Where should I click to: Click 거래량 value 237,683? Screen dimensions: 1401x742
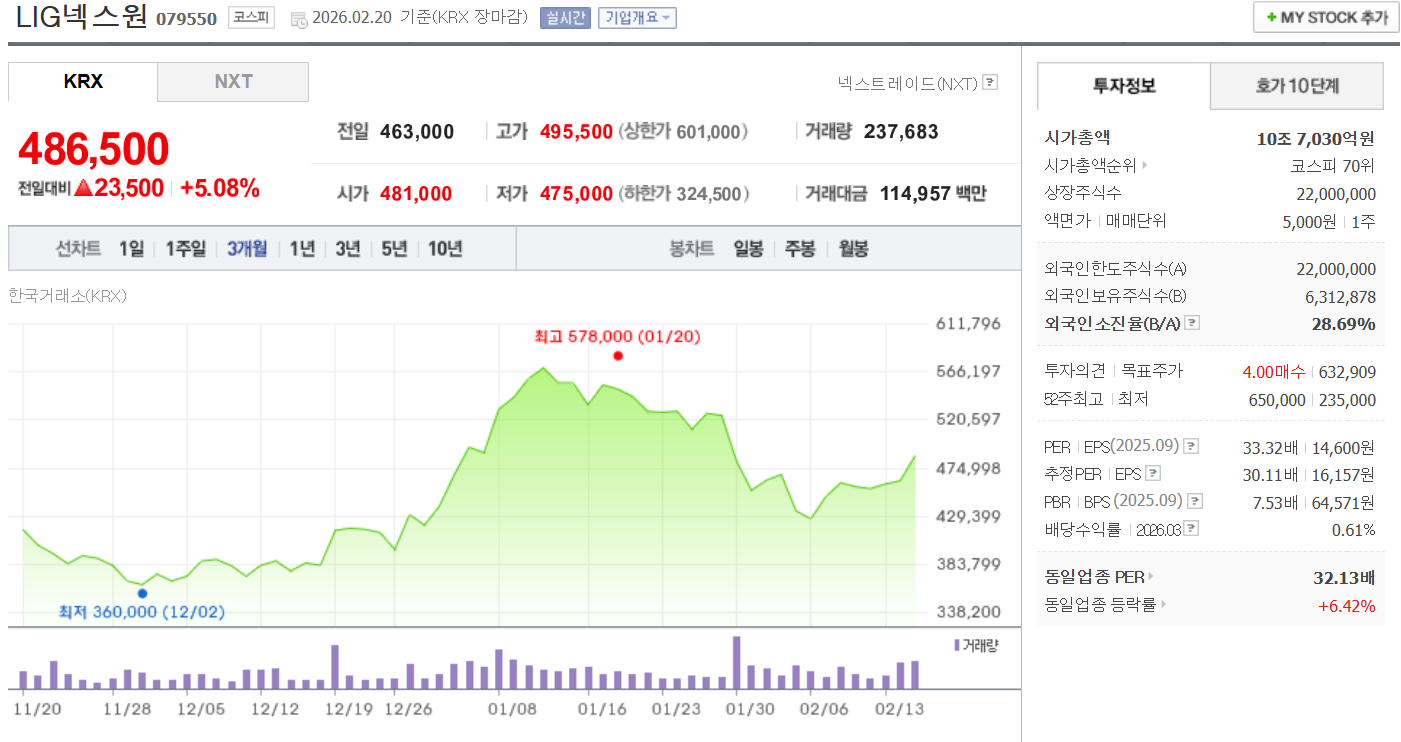point(901,132)
